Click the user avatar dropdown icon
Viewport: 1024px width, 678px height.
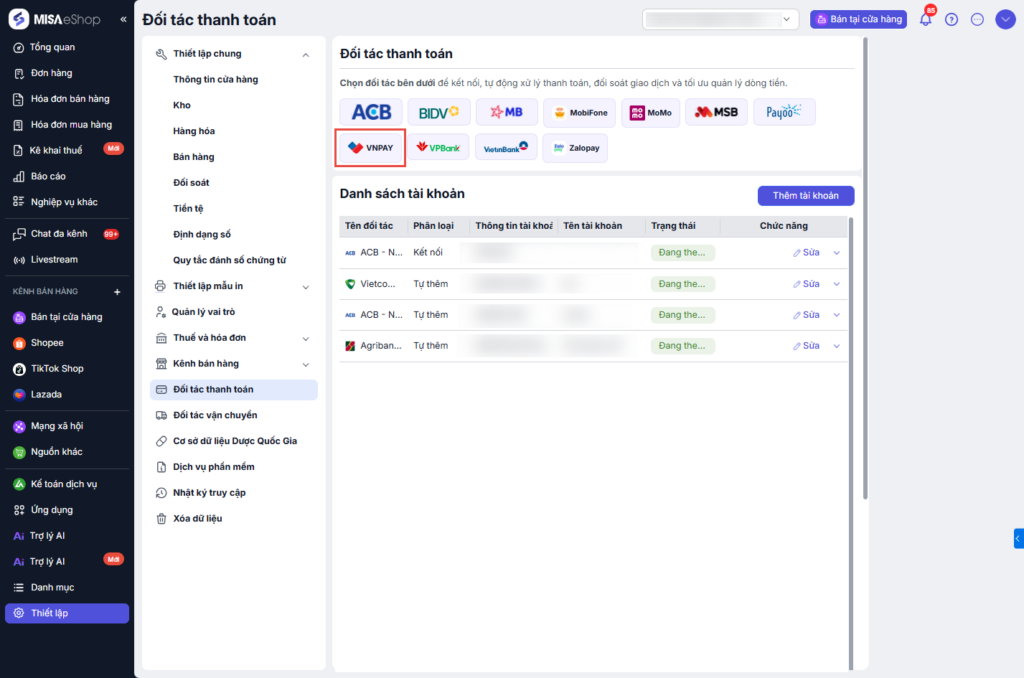coord(1005,19)
